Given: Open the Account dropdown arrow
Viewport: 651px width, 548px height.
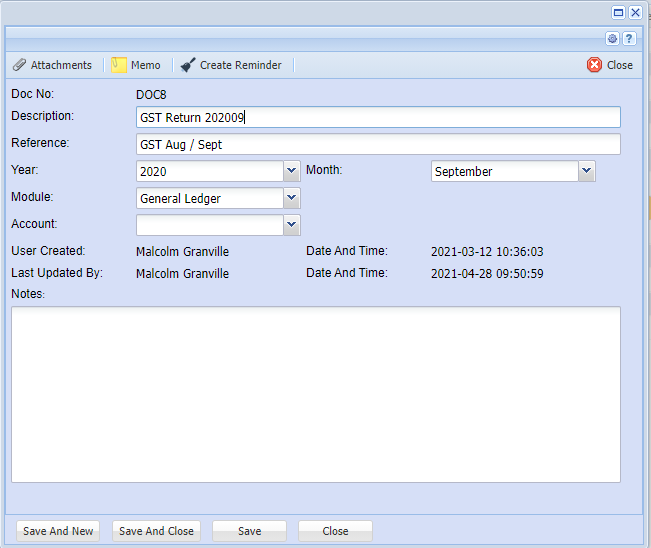Looking at the screenshot, I should (x=291, y=225).
